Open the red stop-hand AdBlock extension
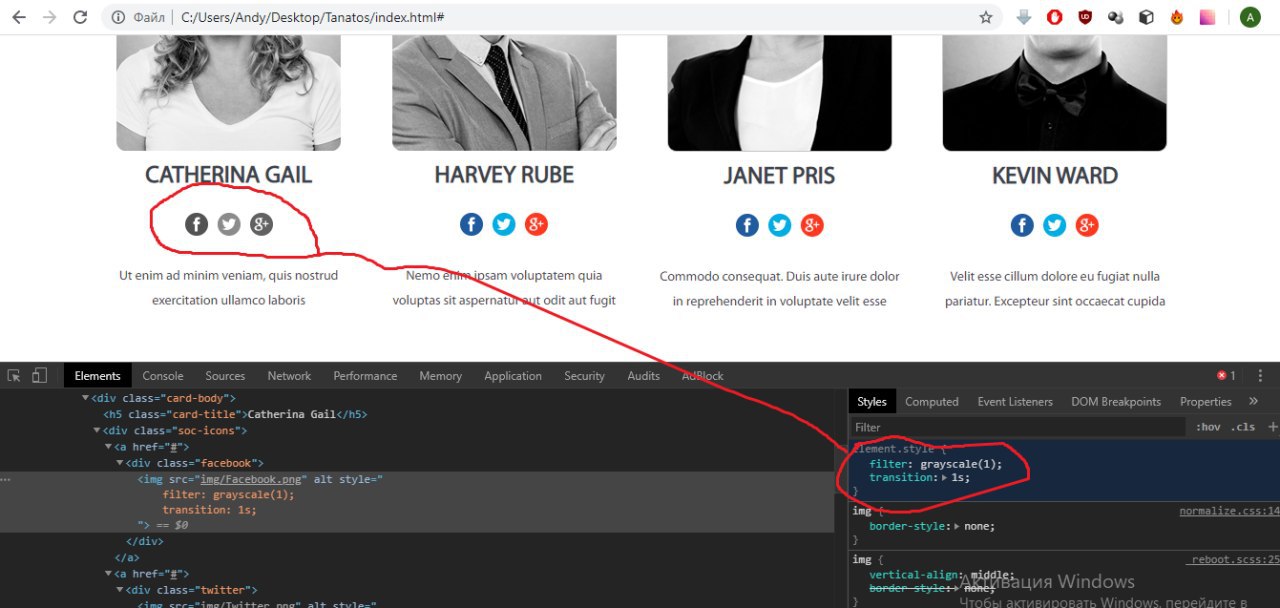This screenshot has width=1280, height=608. tap(1055, 17)
